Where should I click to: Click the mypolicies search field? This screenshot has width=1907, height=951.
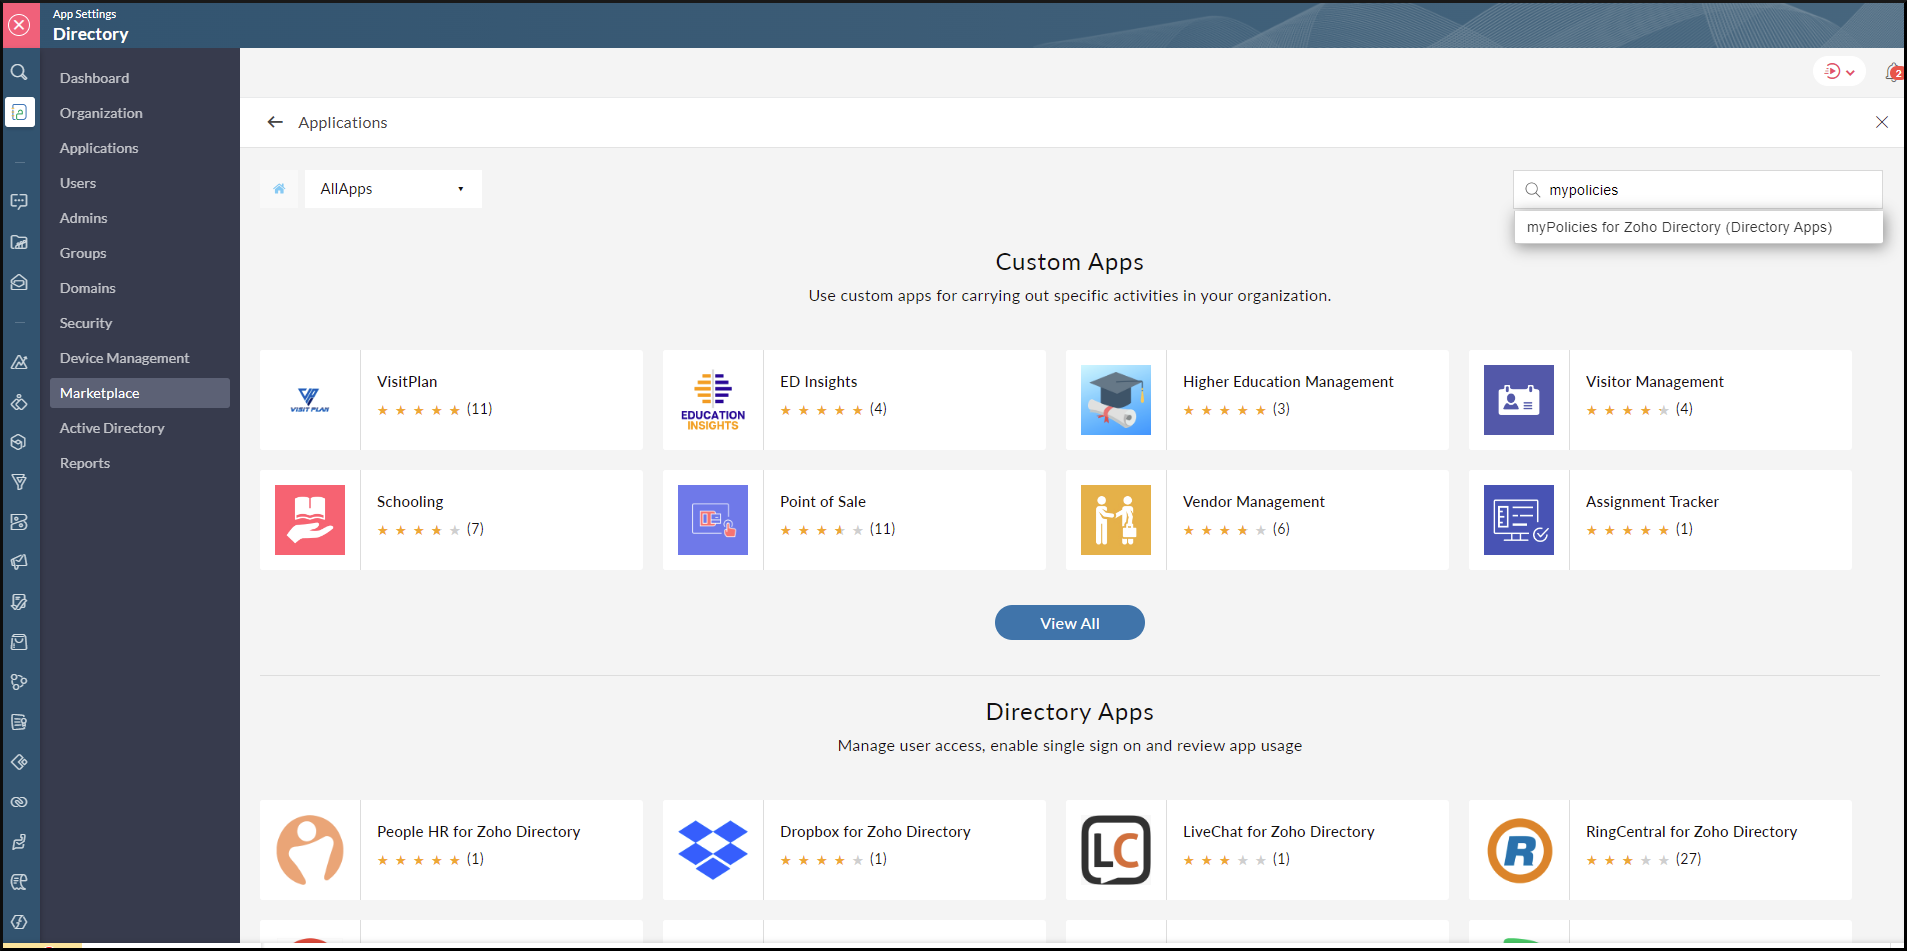point(1698,190)
